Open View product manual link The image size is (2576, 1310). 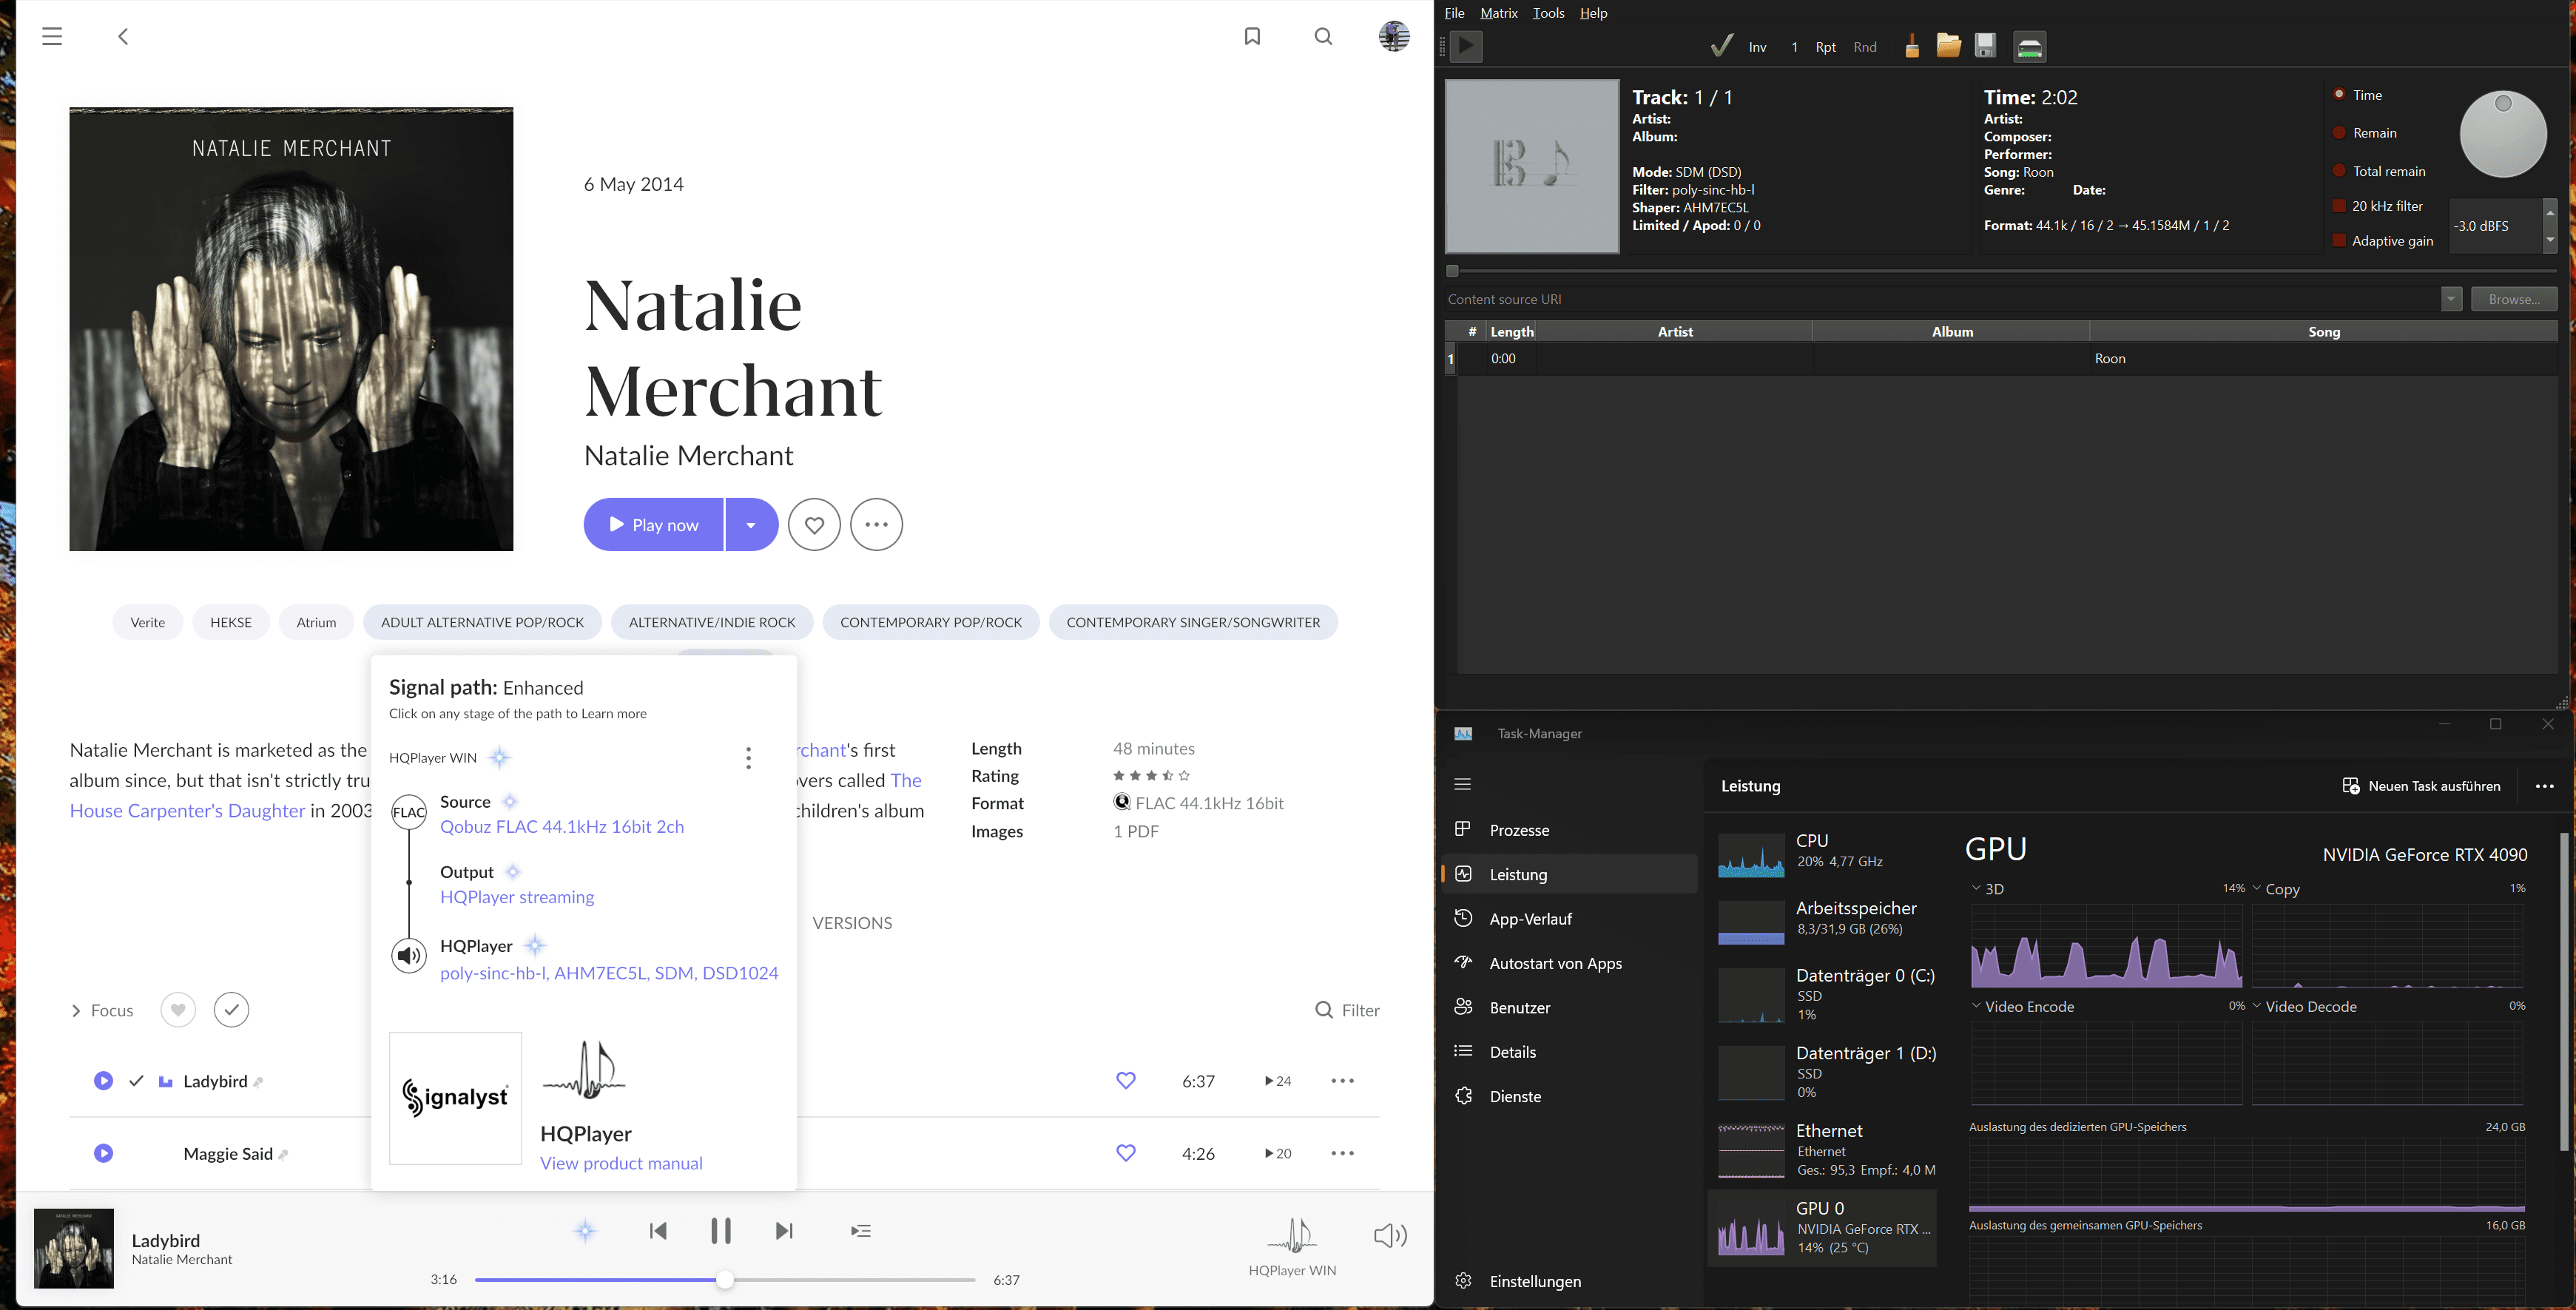(x=621, y=1163)
